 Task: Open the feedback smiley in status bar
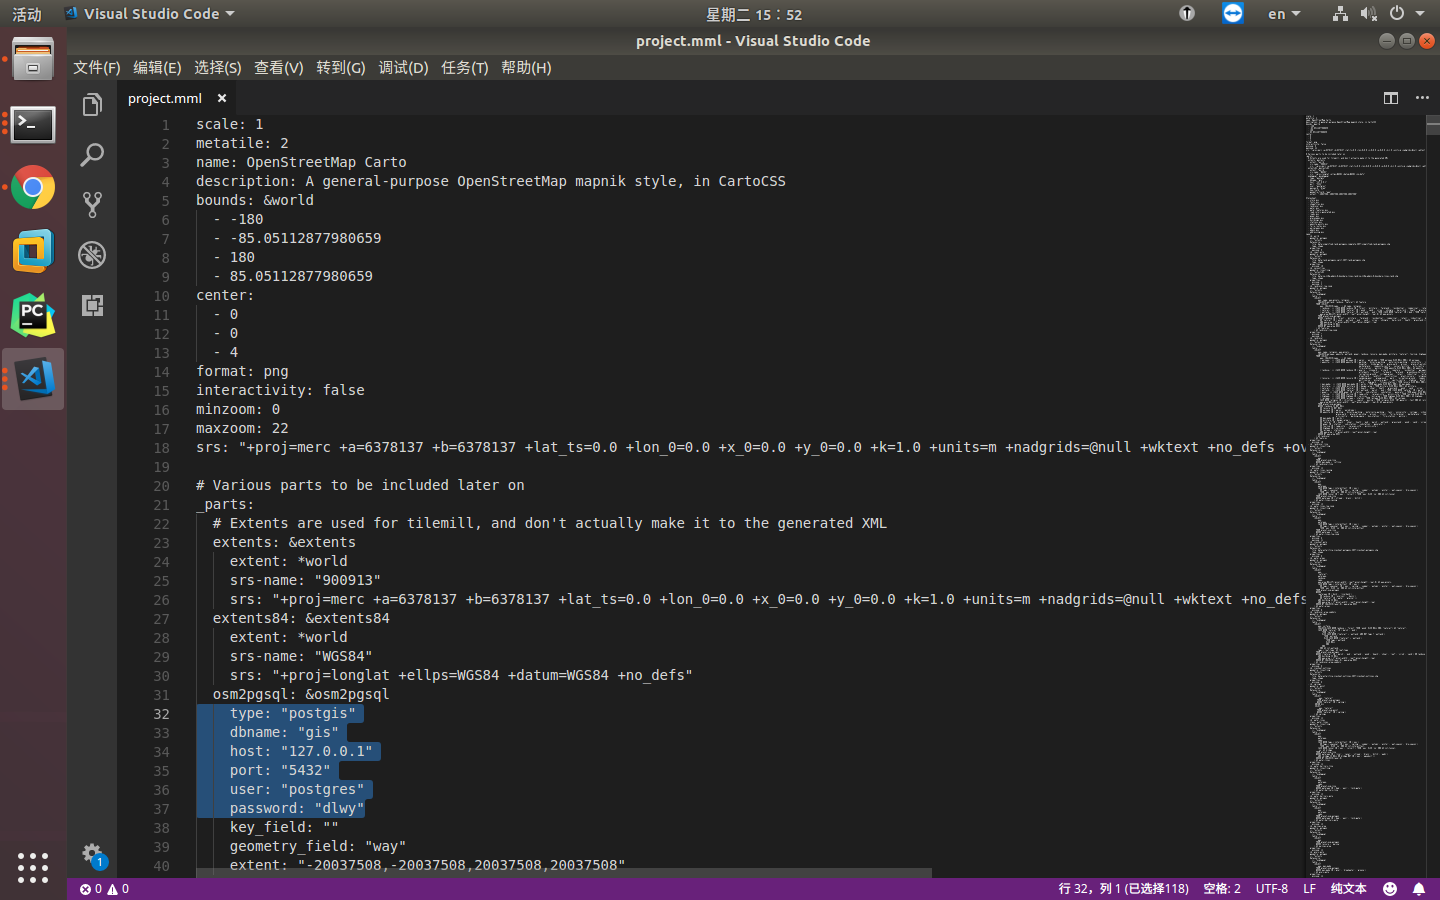coord(1390,889)
